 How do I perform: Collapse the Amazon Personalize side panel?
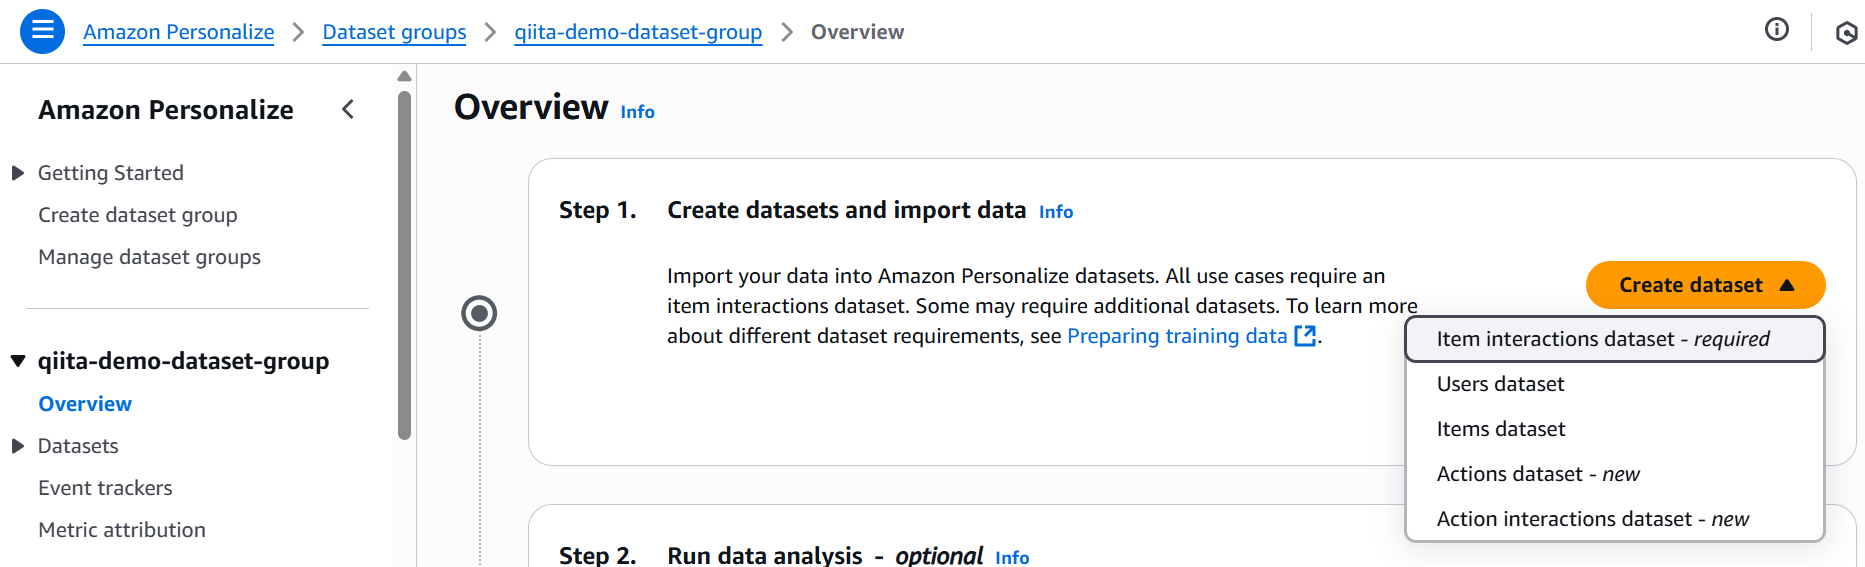[x=348, y=109]
